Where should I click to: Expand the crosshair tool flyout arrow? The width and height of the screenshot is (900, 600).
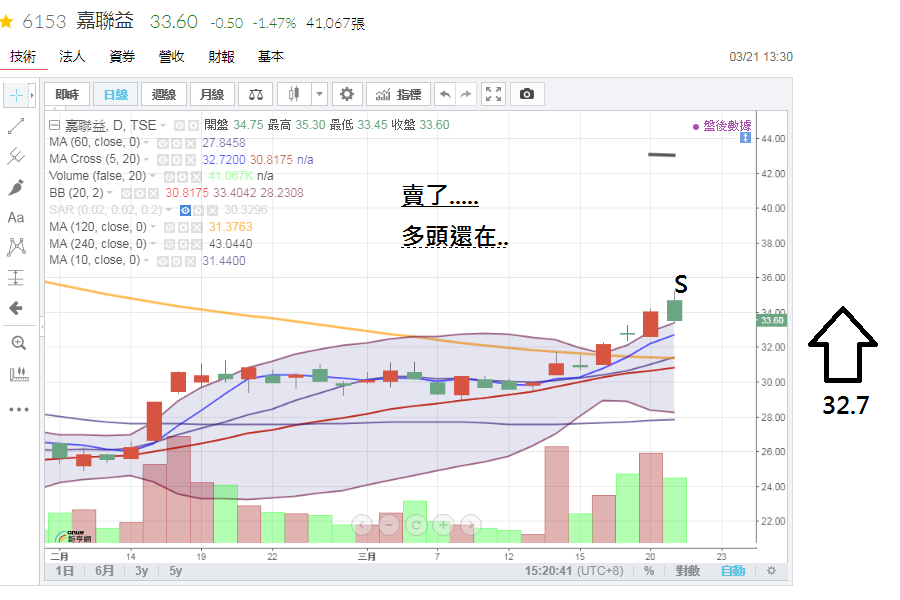coord(32,95)
